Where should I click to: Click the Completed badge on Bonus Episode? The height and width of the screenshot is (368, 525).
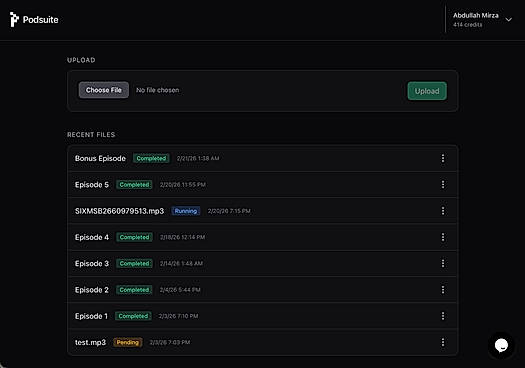(151, 158)
